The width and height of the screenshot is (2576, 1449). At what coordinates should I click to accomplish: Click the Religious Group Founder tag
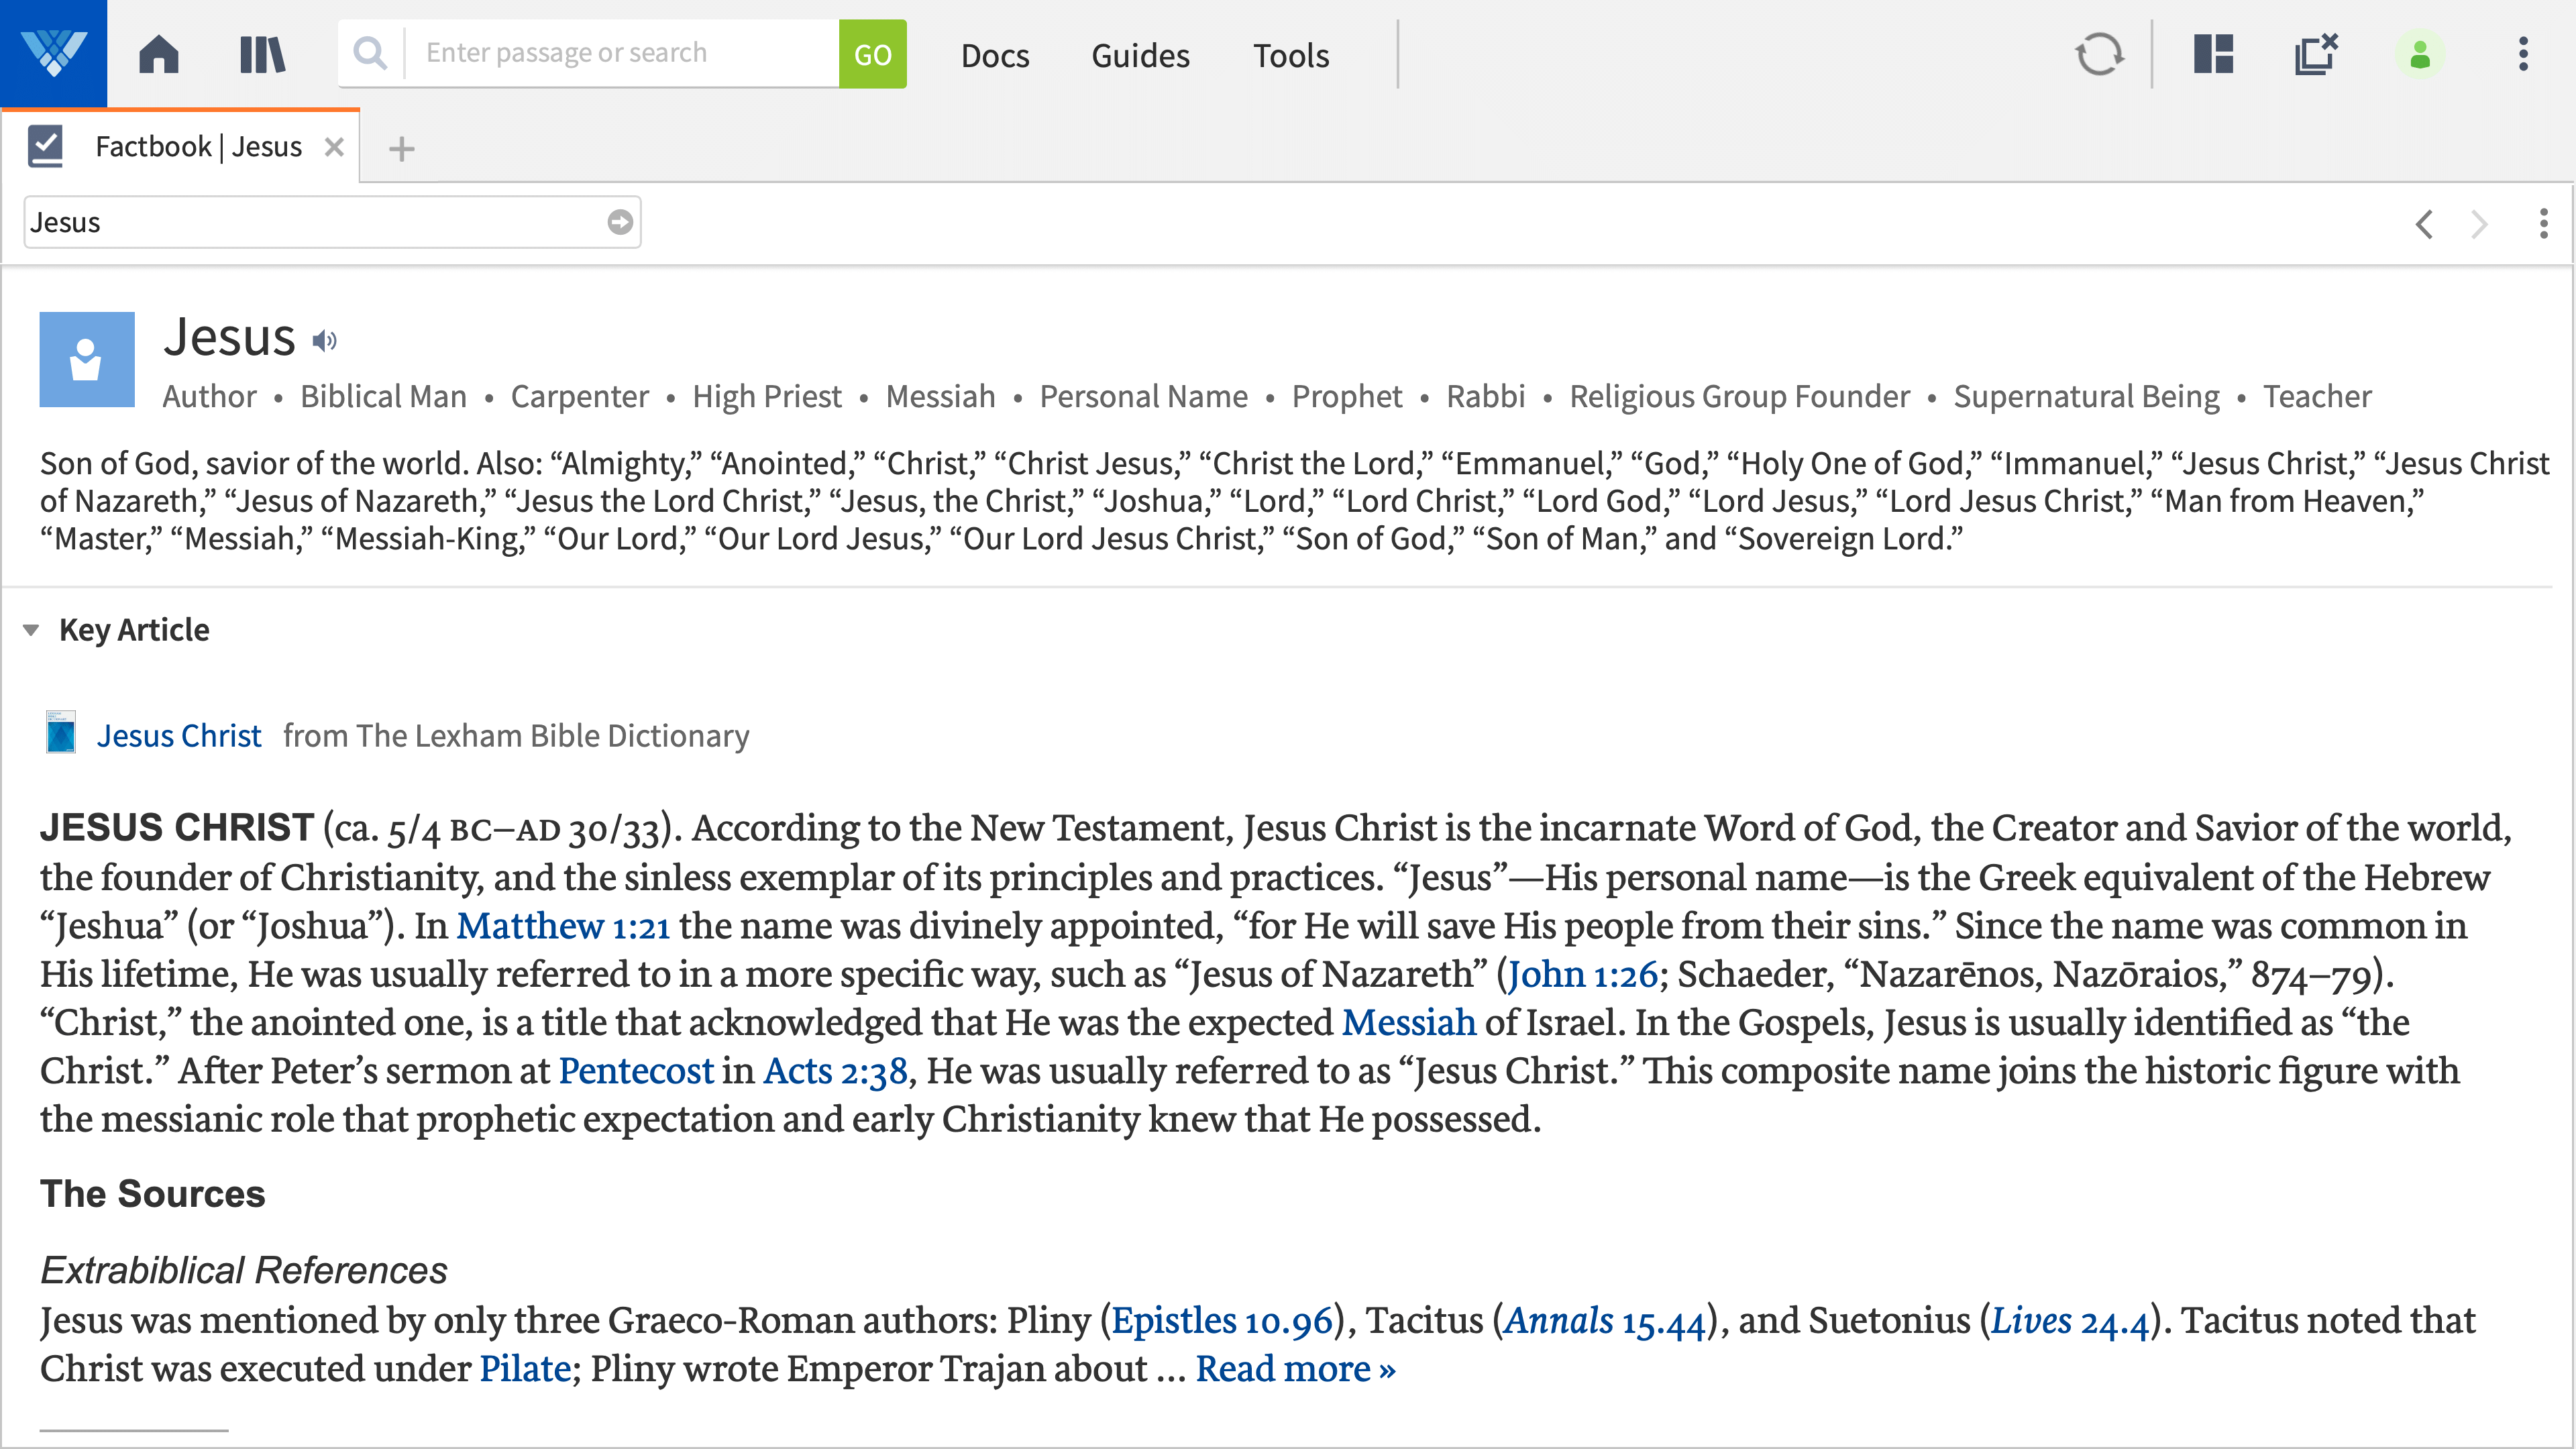click(x=1740, y=396)
